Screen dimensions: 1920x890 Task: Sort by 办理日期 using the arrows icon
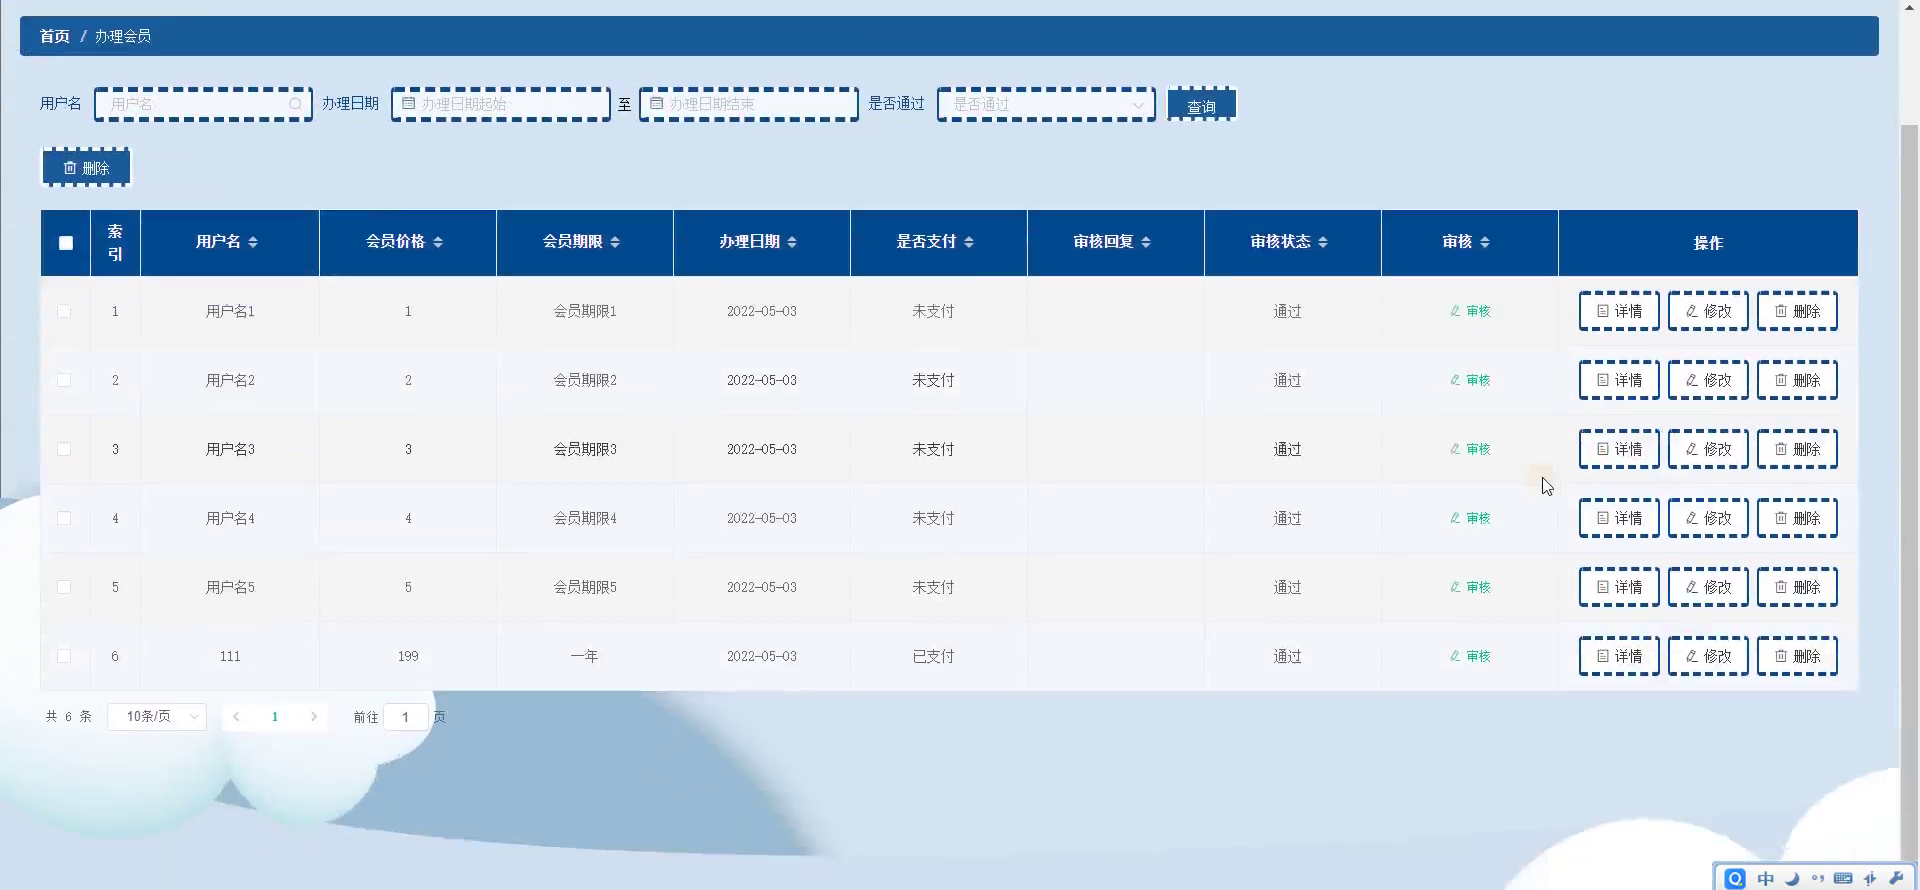[x=792, y=242]
